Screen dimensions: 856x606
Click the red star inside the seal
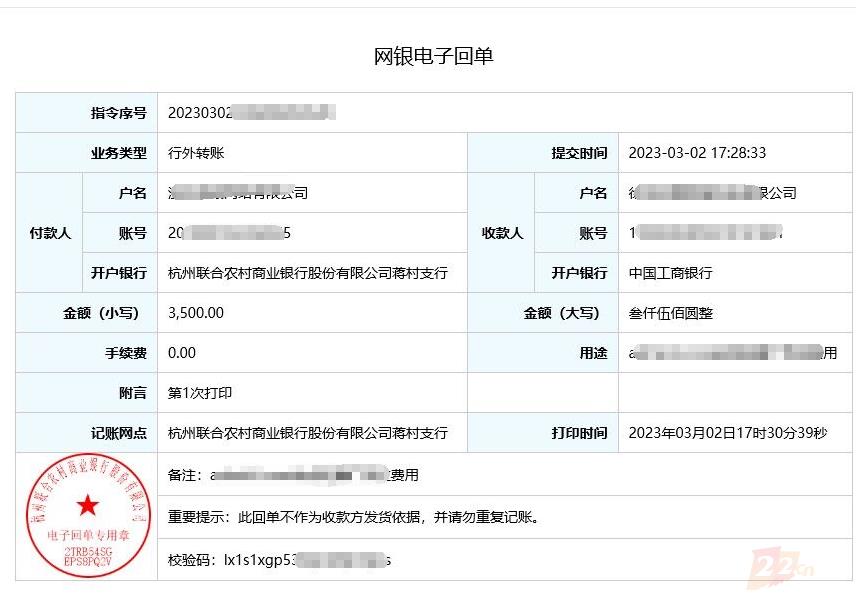pyautogui.click(x=87, y=505)
